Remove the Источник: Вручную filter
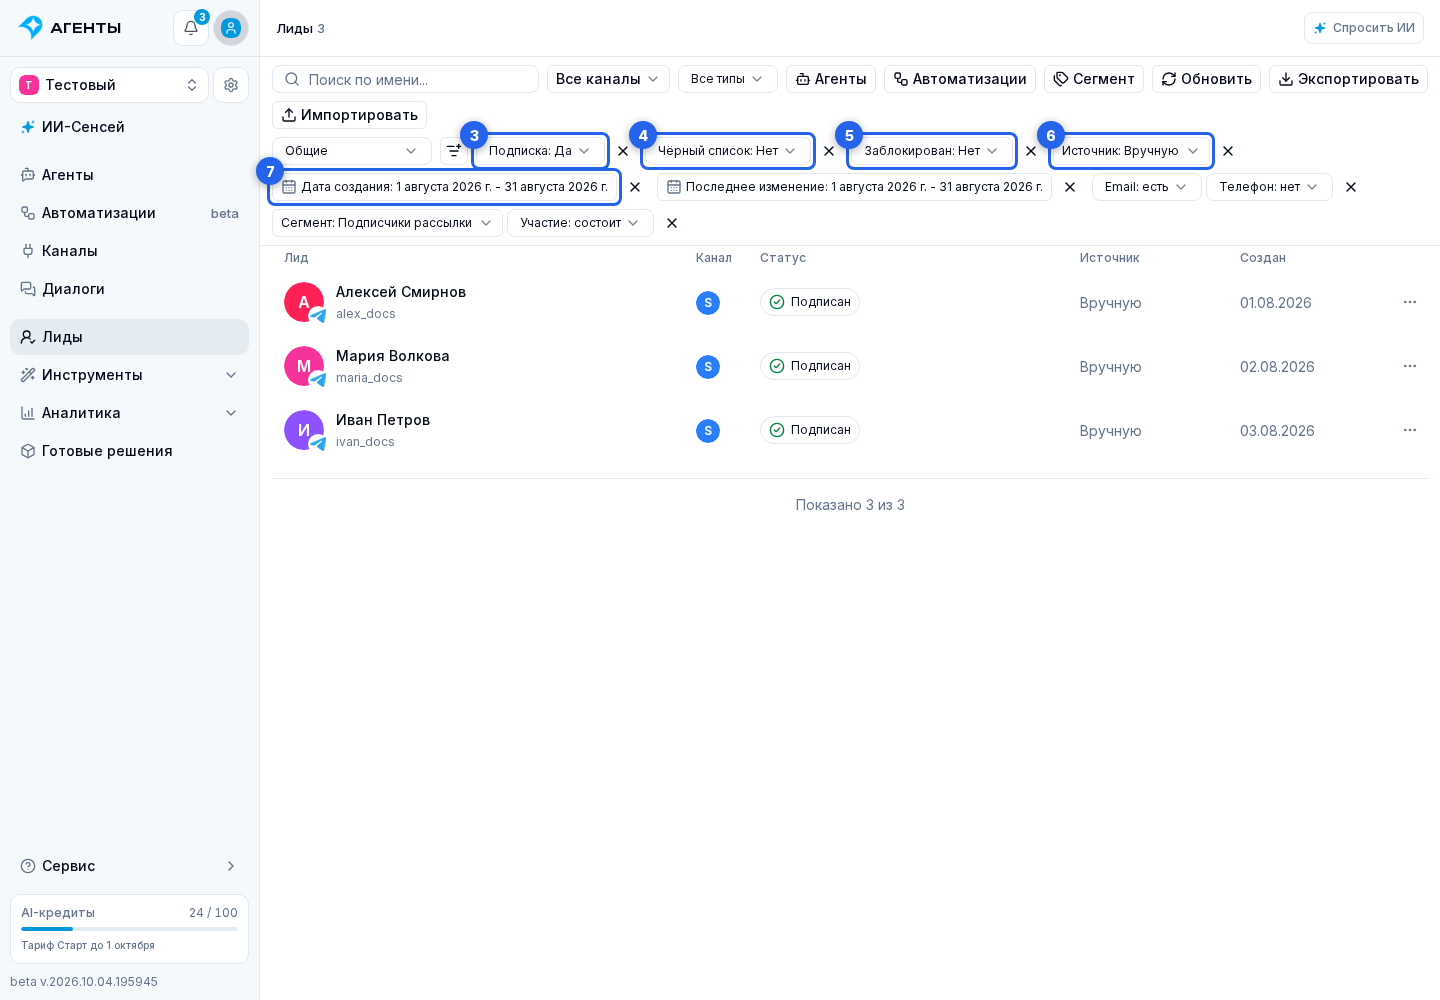Screen dimensions: 1440x1000 (1228, 151)
